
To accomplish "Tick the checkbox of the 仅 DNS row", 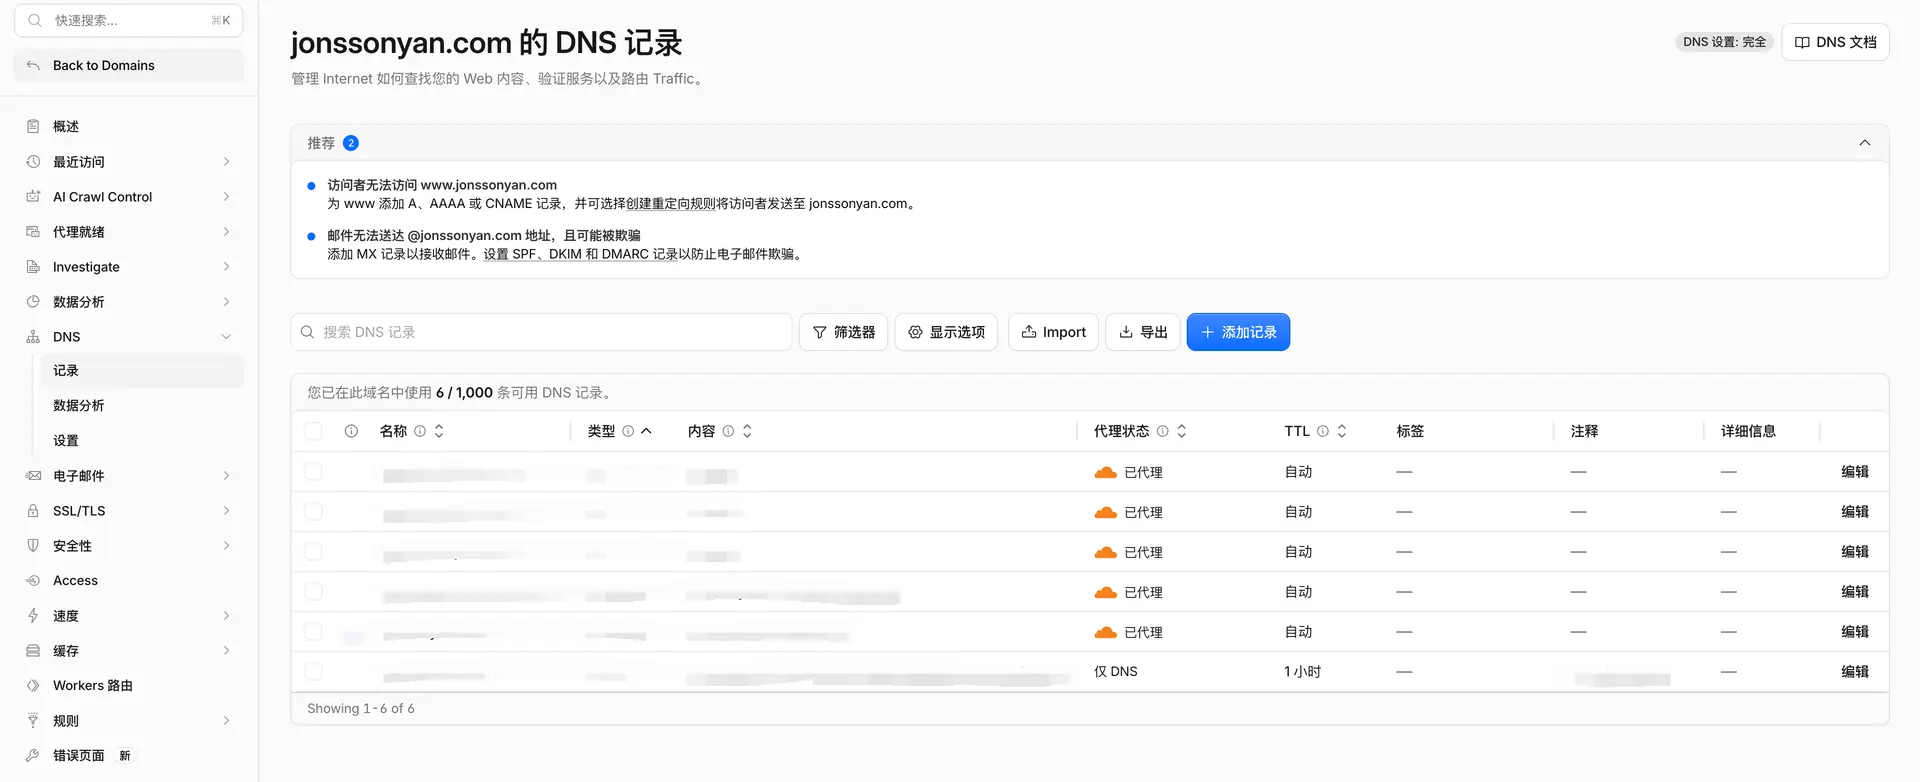I will click(x=313, y=671).
